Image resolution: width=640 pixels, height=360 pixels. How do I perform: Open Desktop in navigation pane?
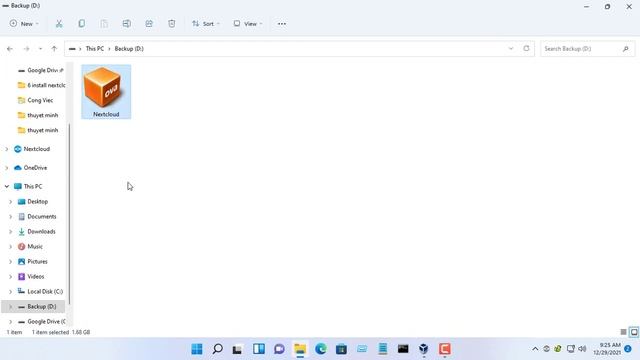point(33,202)
